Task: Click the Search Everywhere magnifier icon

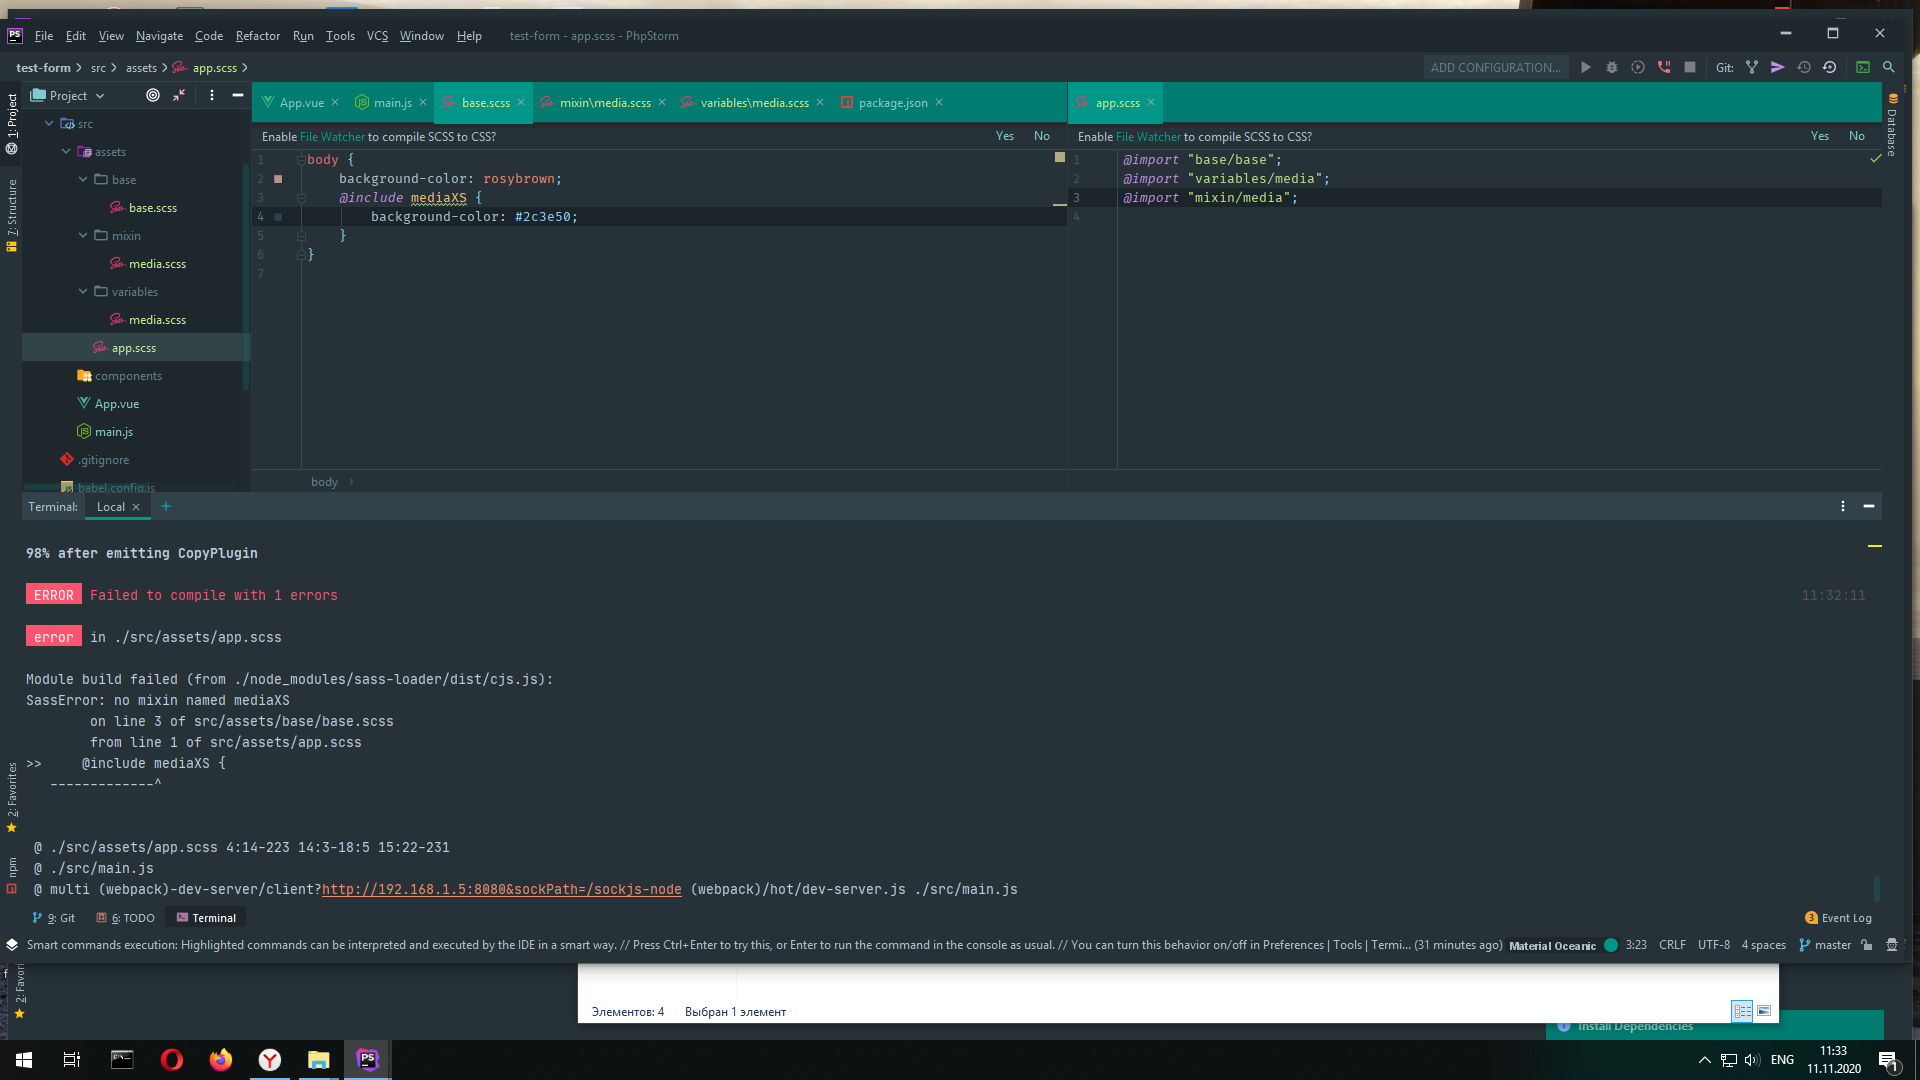Action: 1889,67
